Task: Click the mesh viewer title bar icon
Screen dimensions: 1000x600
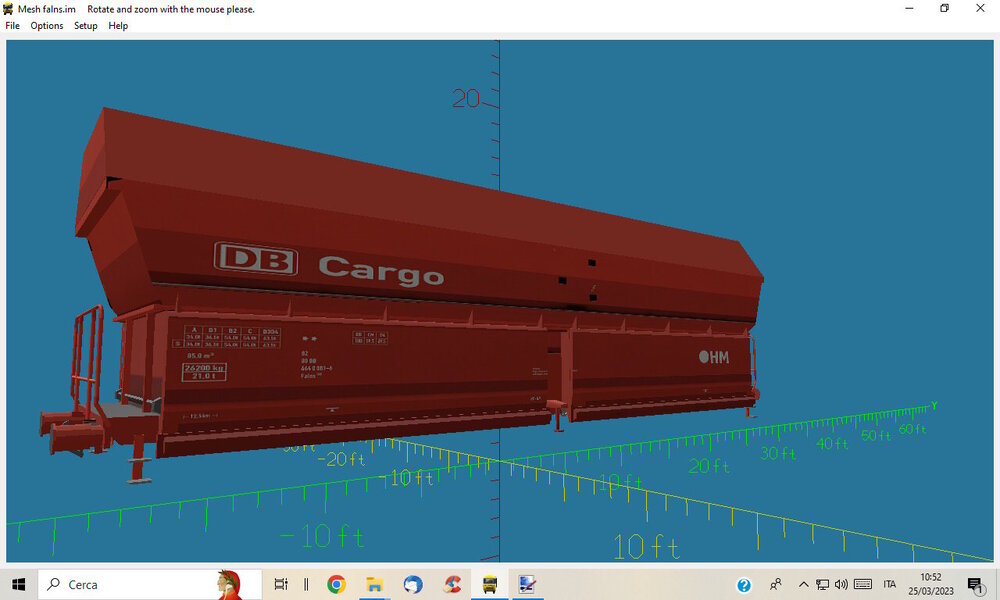Action: click(x=8, y=9)
